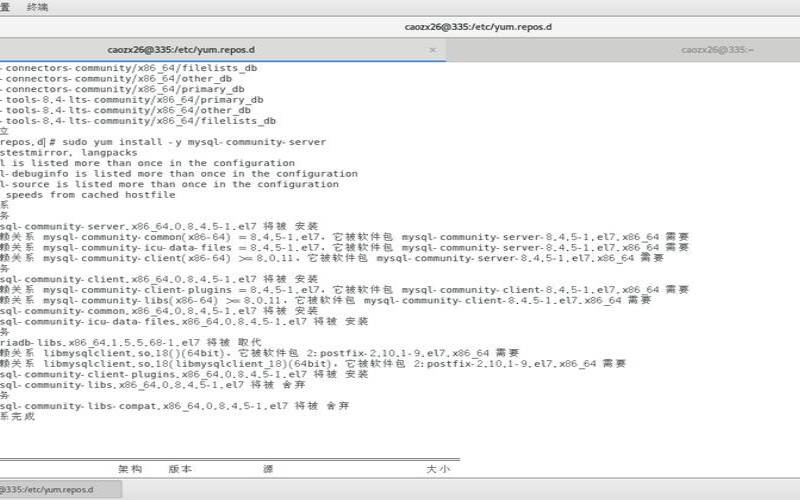
Task: Click the mysql-community-server 将被 安装 line
Action: tap(160, 226)
